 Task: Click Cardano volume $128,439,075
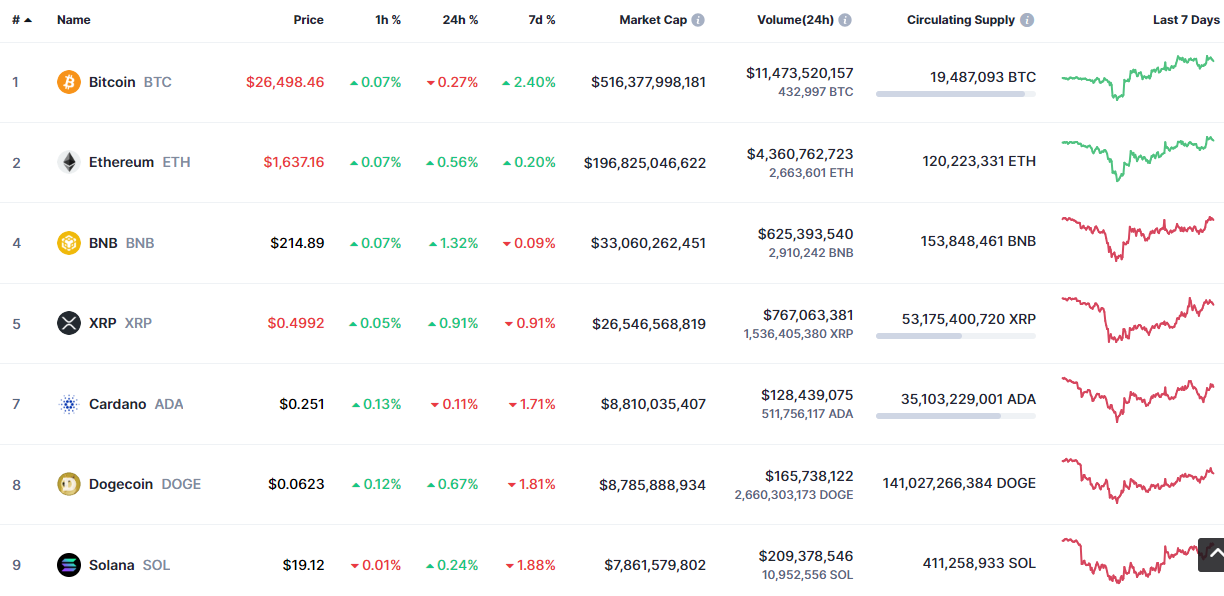[x=807, y=395]
